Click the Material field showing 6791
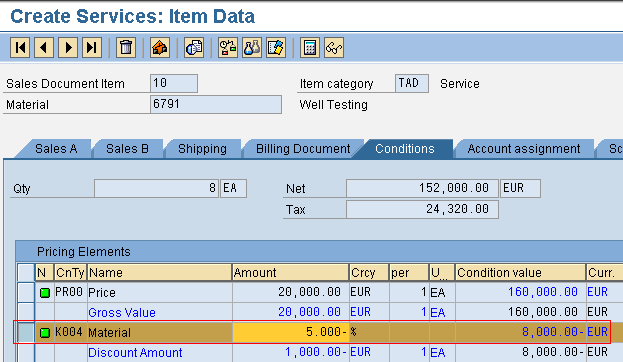623x362 pixels. (x=216, y=104)
